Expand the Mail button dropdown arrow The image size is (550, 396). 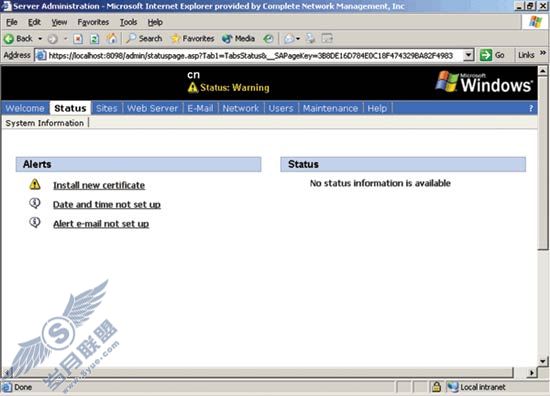tap(298, 39)
